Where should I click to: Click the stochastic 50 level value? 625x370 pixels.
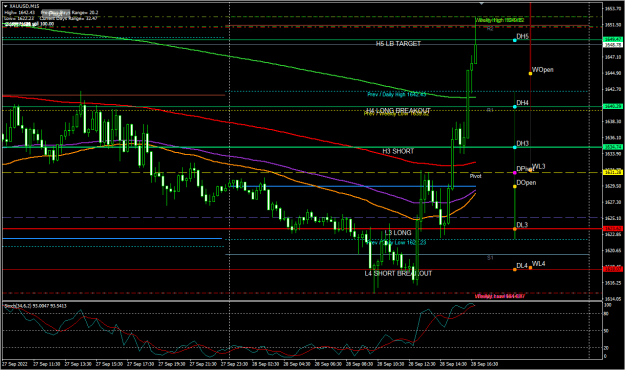point(606,331)
